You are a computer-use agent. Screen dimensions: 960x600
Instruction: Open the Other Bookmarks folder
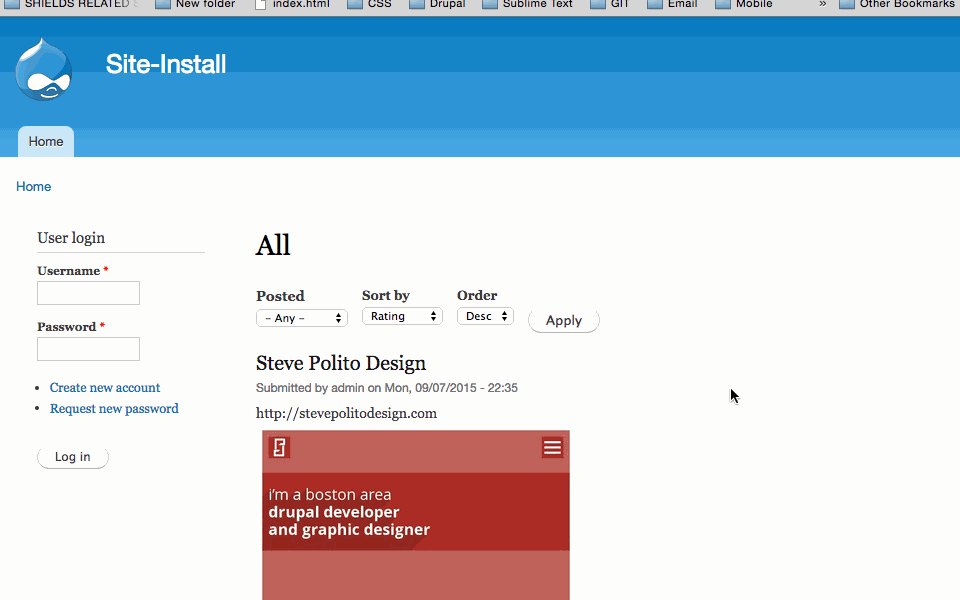pyautogui.click(x=897, y=4)
